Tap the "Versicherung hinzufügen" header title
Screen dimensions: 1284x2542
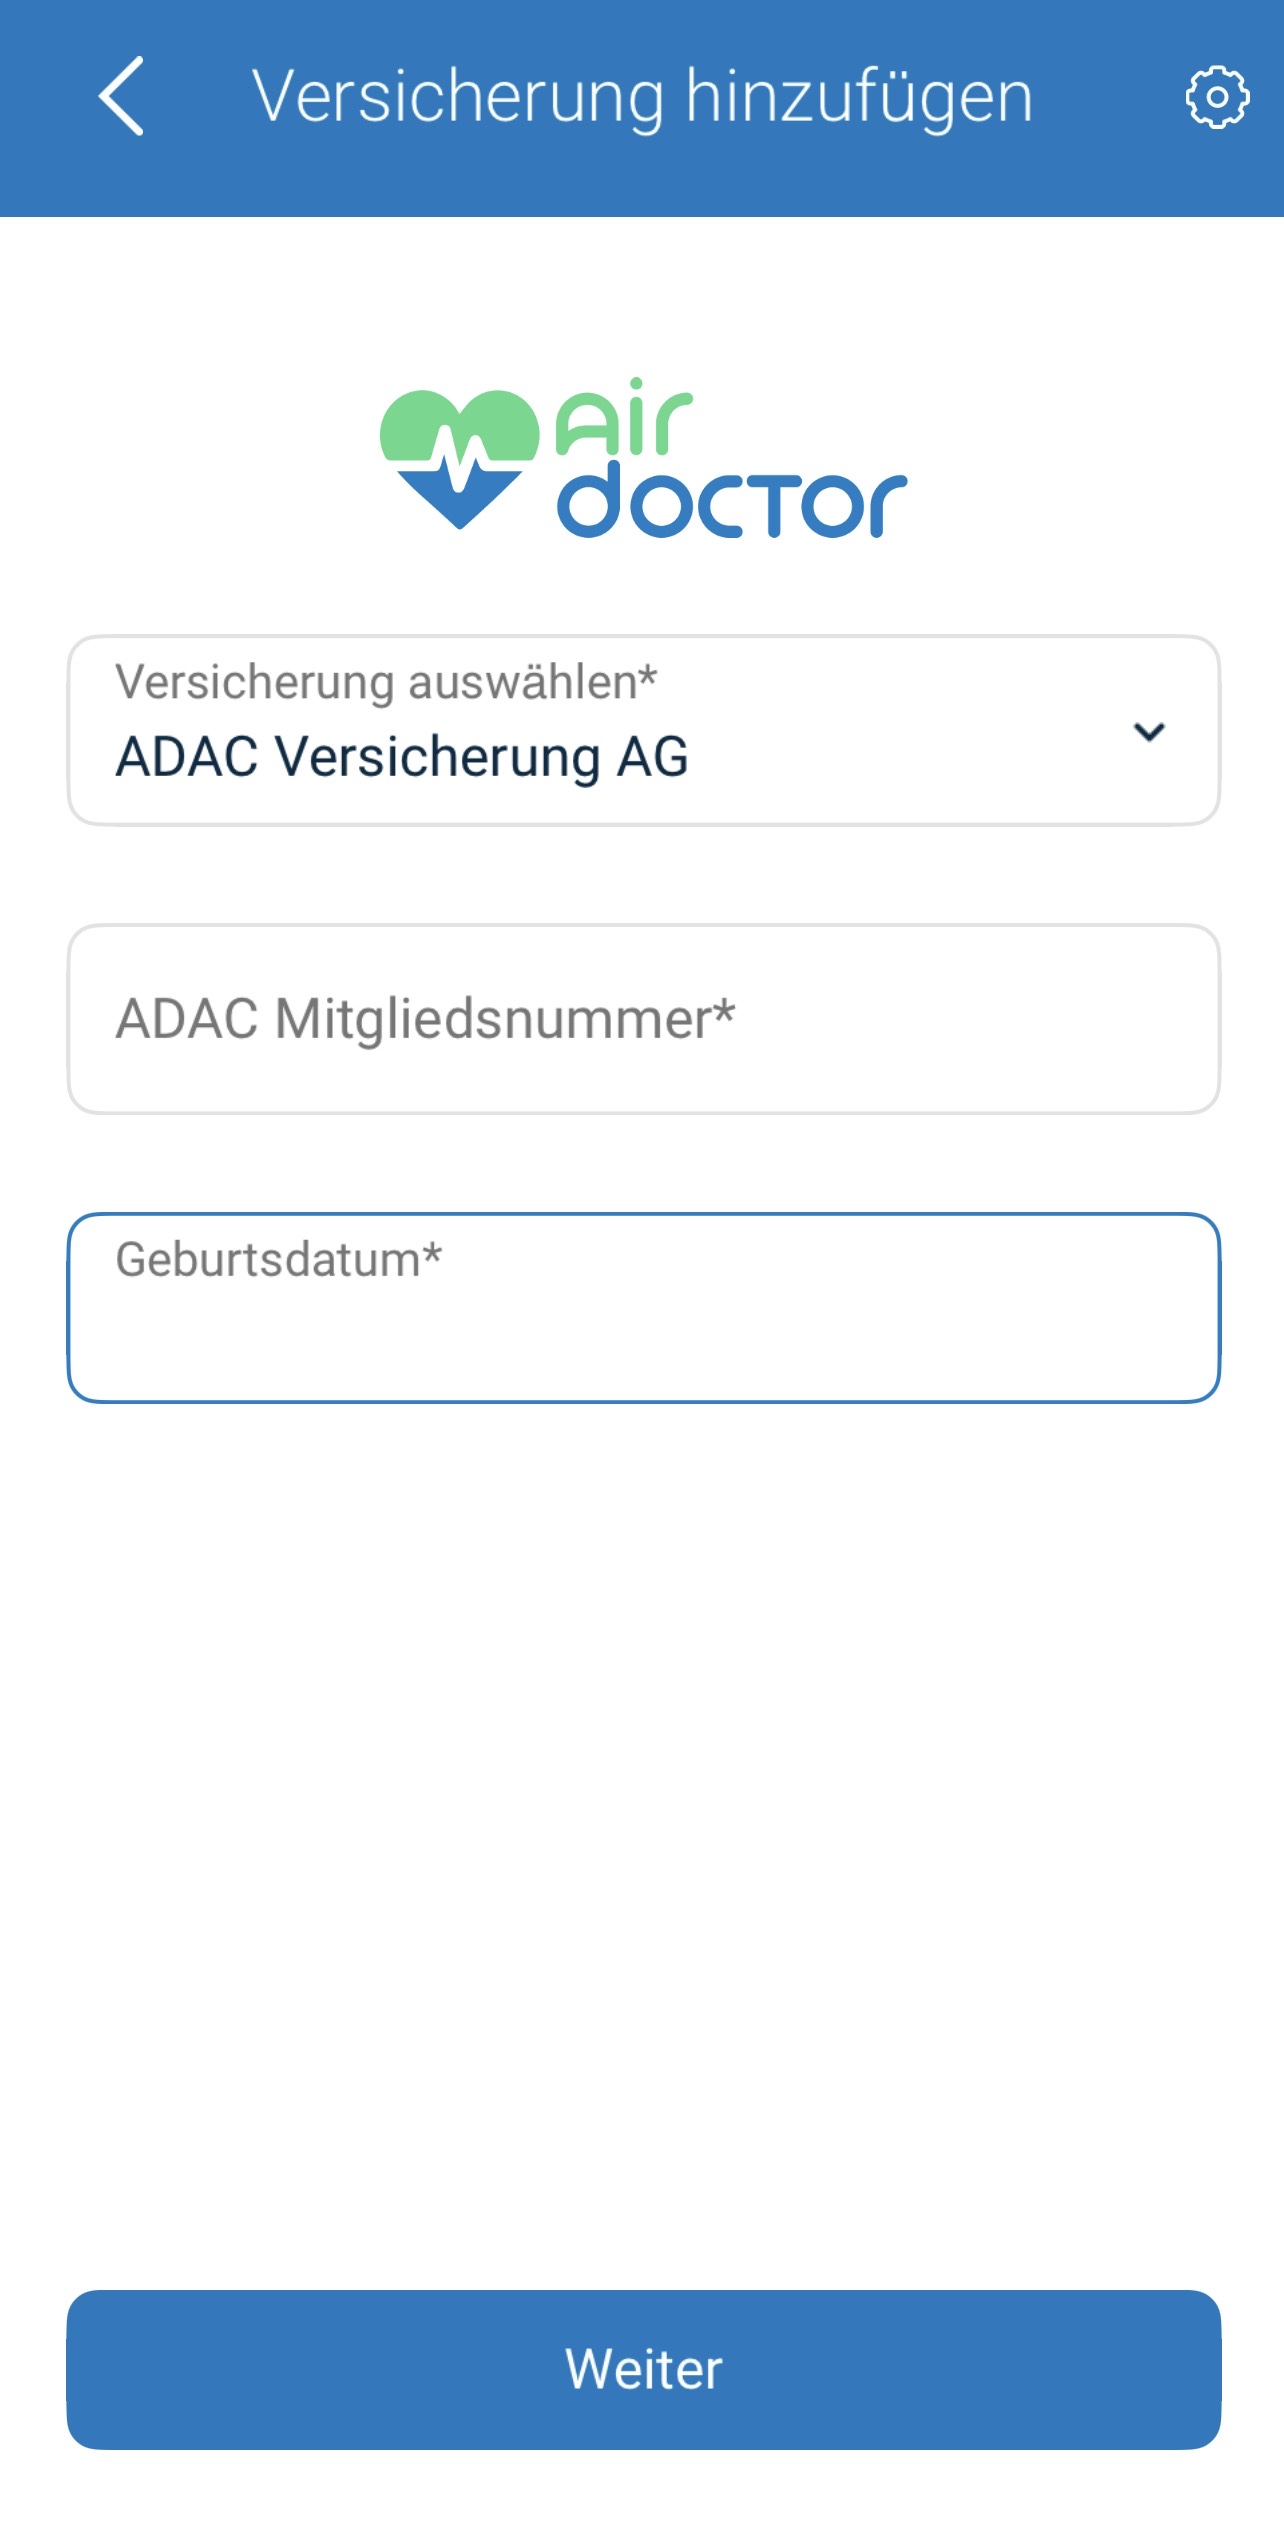[x=642, y=97]
